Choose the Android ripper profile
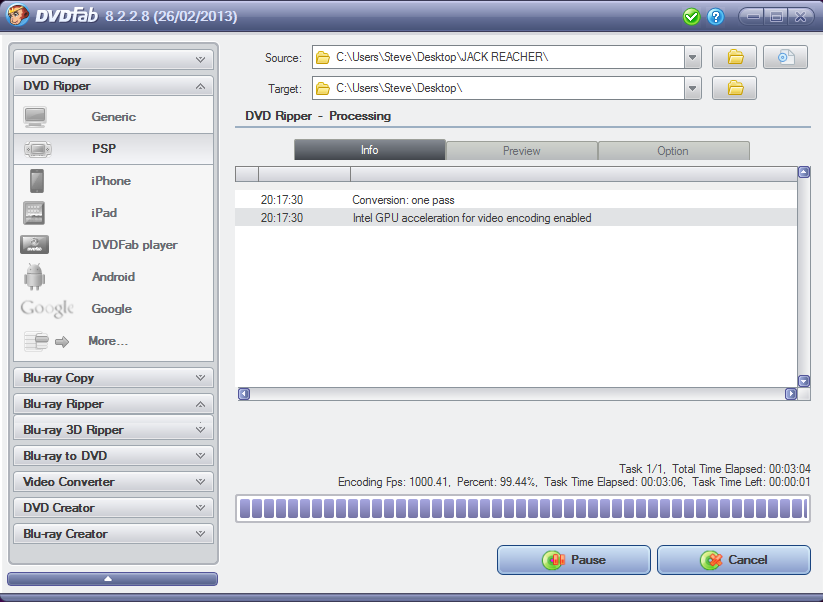 click(x=113, y=277)
